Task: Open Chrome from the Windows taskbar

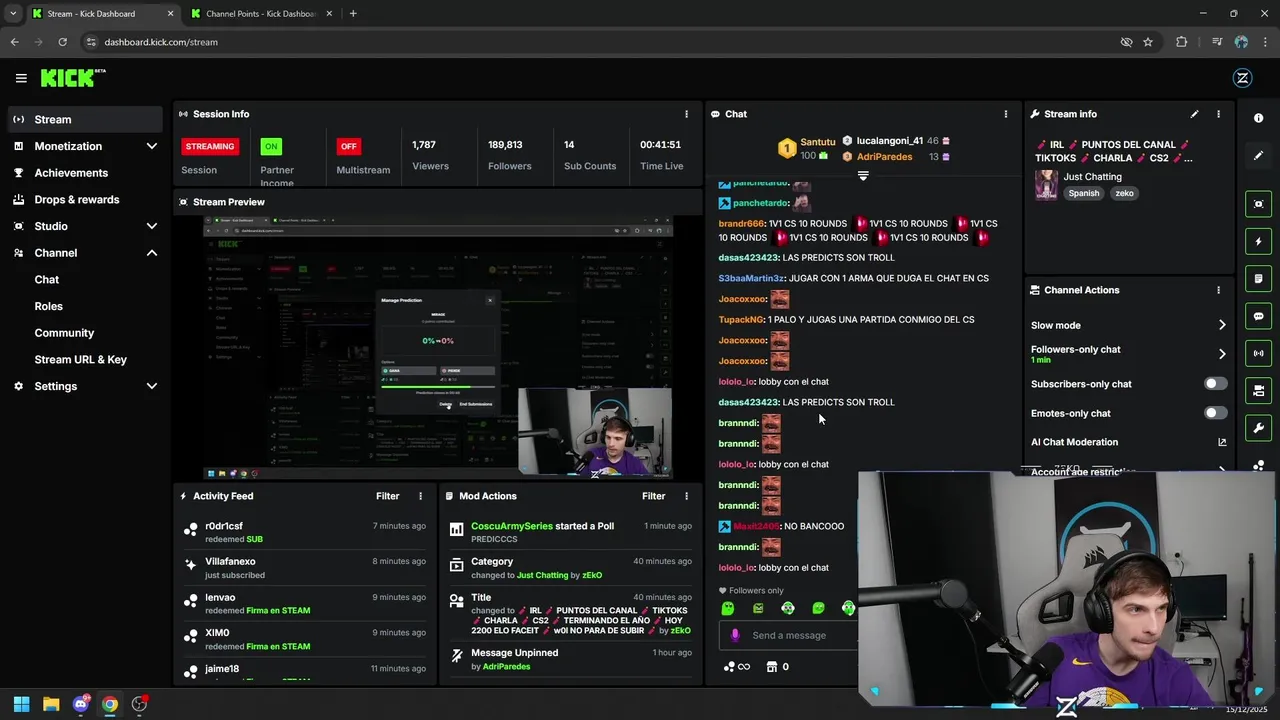Action: [x=110, y=704]
